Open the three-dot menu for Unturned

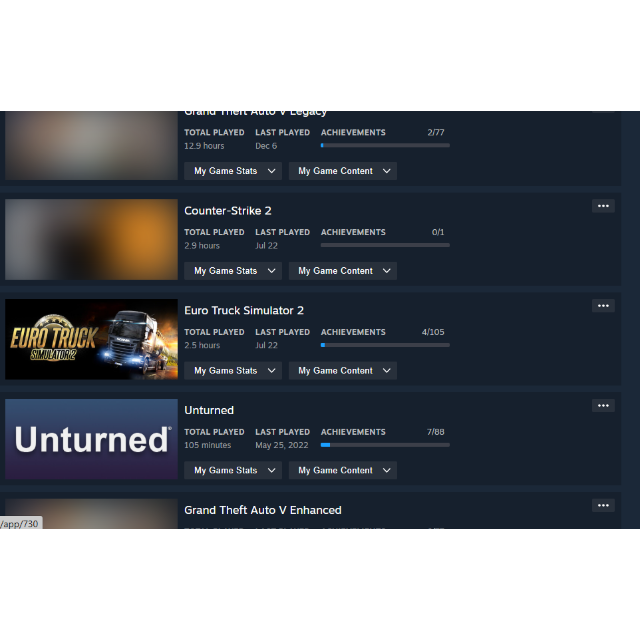603,406
